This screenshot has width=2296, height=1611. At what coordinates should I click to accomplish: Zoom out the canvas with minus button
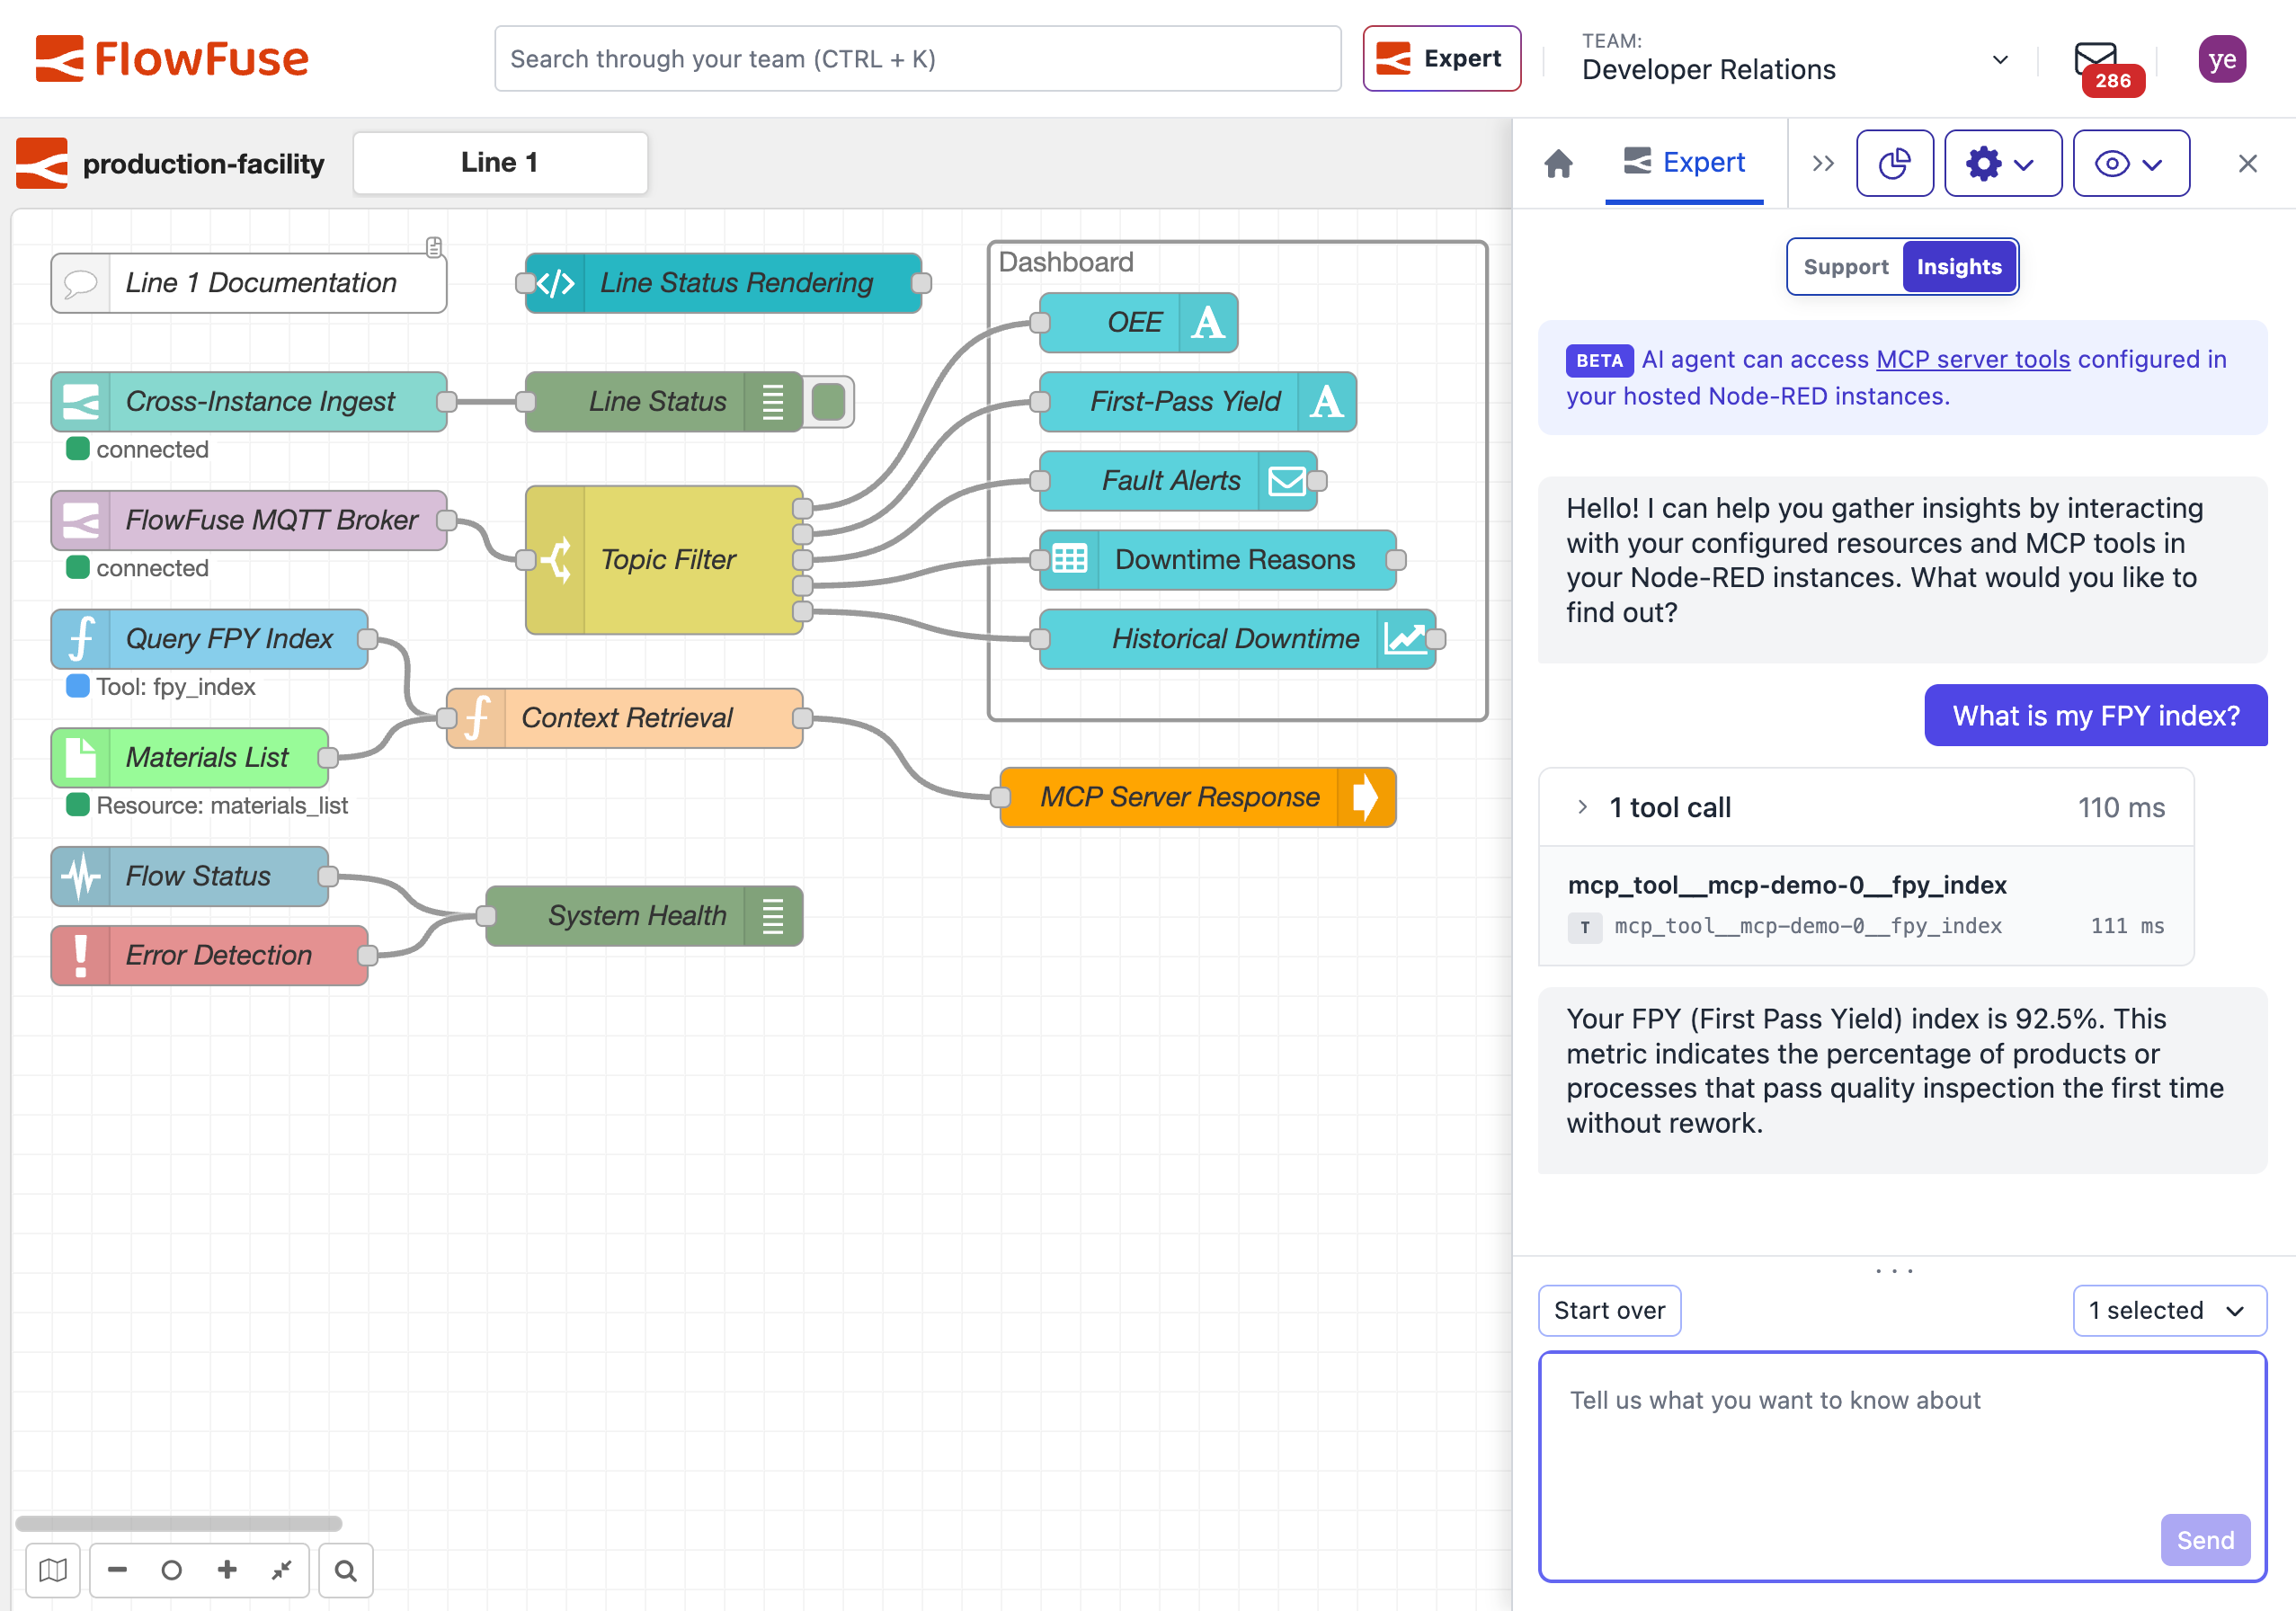click(x=117, y=1571)
